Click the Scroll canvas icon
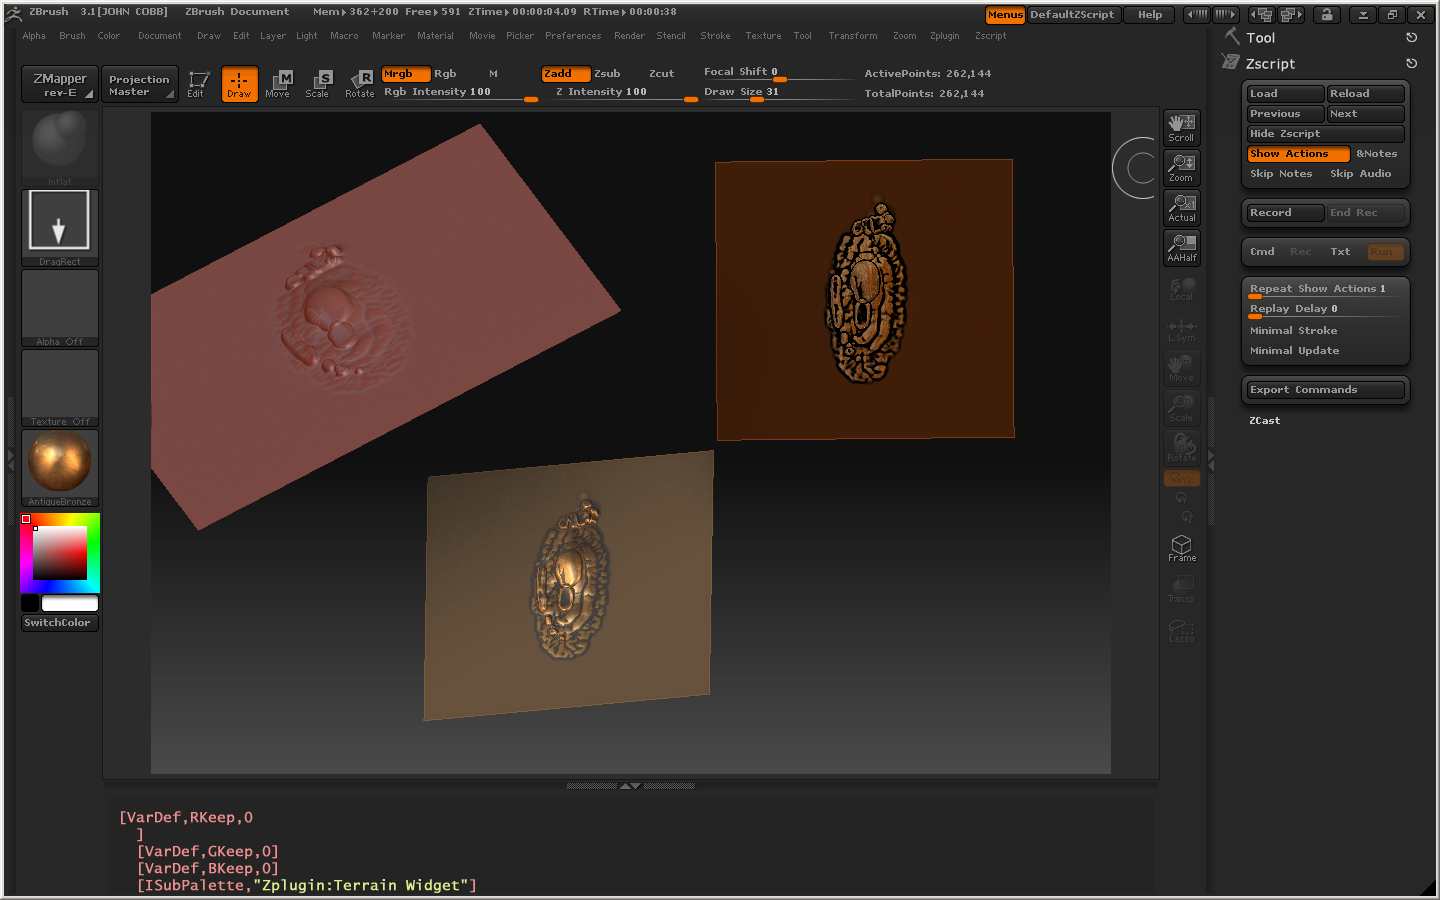The image size is (1440, 900). [1181, 128]
